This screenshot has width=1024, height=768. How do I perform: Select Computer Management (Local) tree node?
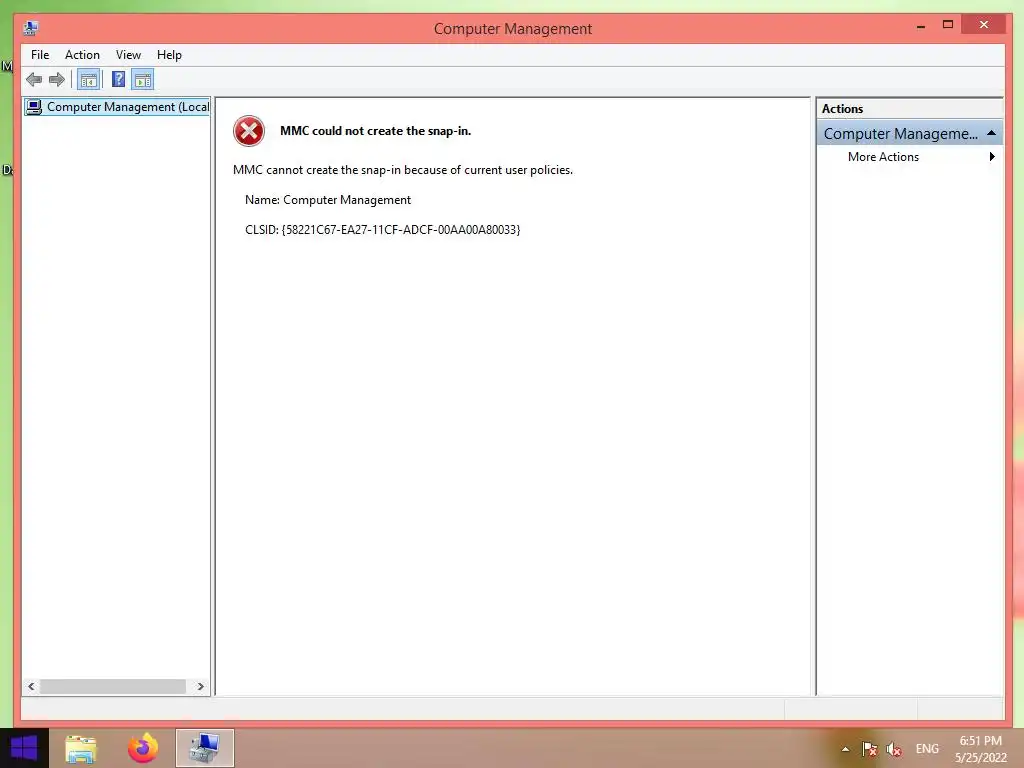(118, 106)
